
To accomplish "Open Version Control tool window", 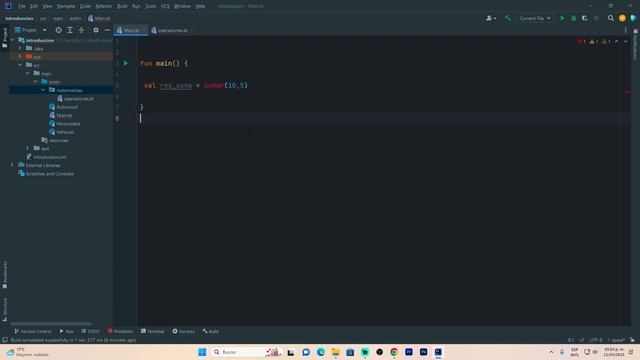I will tap(33, 331).
